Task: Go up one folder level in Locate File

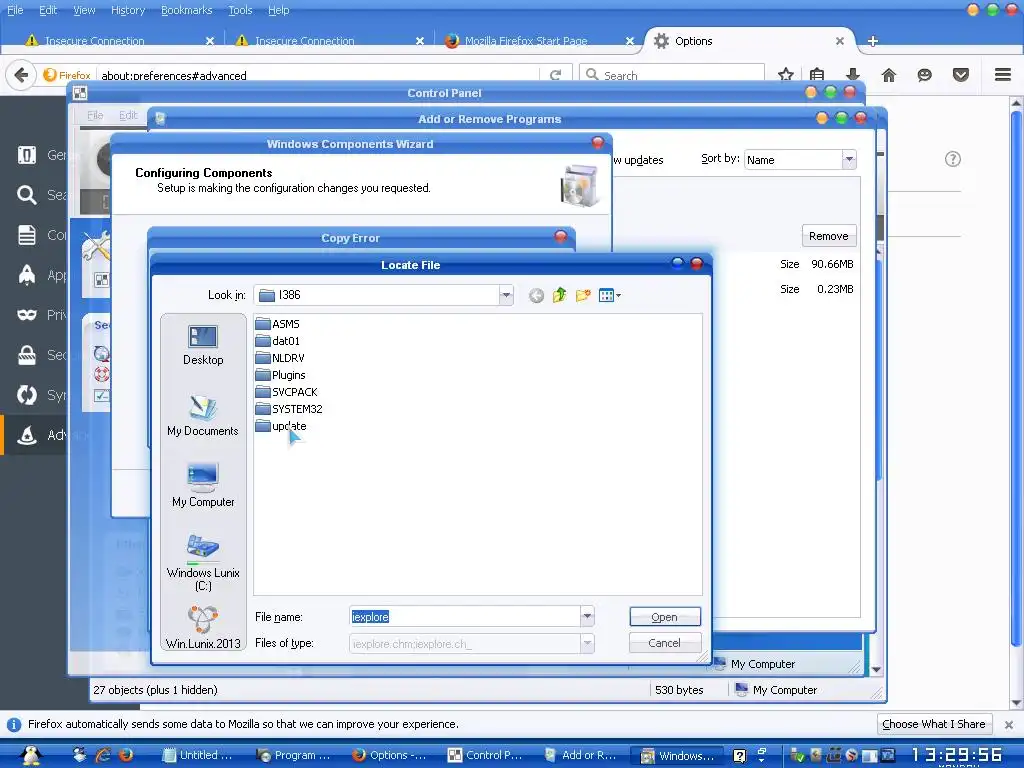Action: (559, 295)
